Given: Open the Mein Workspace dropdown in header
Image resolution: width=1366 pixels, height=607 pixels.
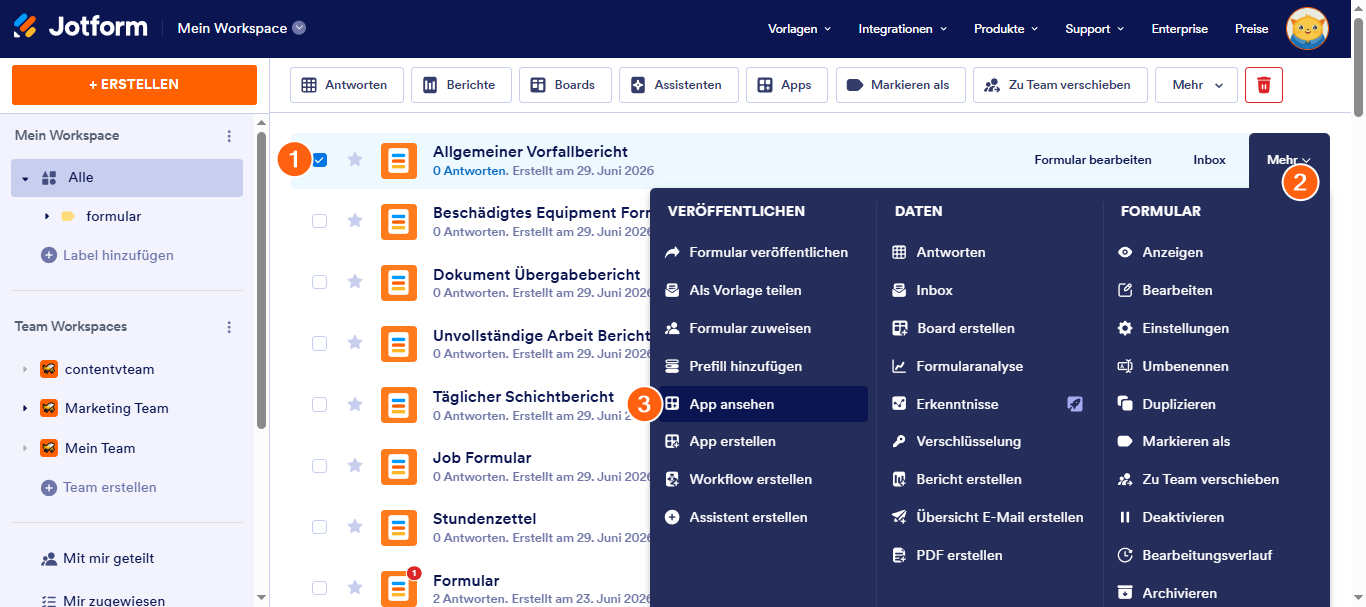Looking at the screenshot, I should (x=241, y=28).
